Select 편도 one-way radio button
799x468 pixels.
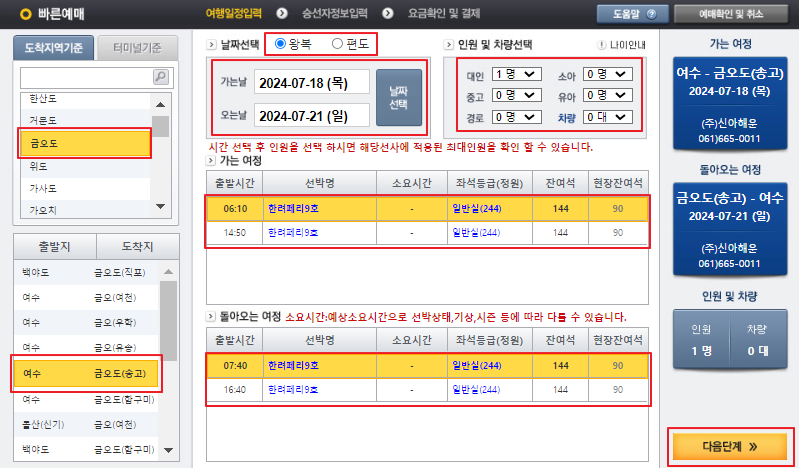[337, 44]
